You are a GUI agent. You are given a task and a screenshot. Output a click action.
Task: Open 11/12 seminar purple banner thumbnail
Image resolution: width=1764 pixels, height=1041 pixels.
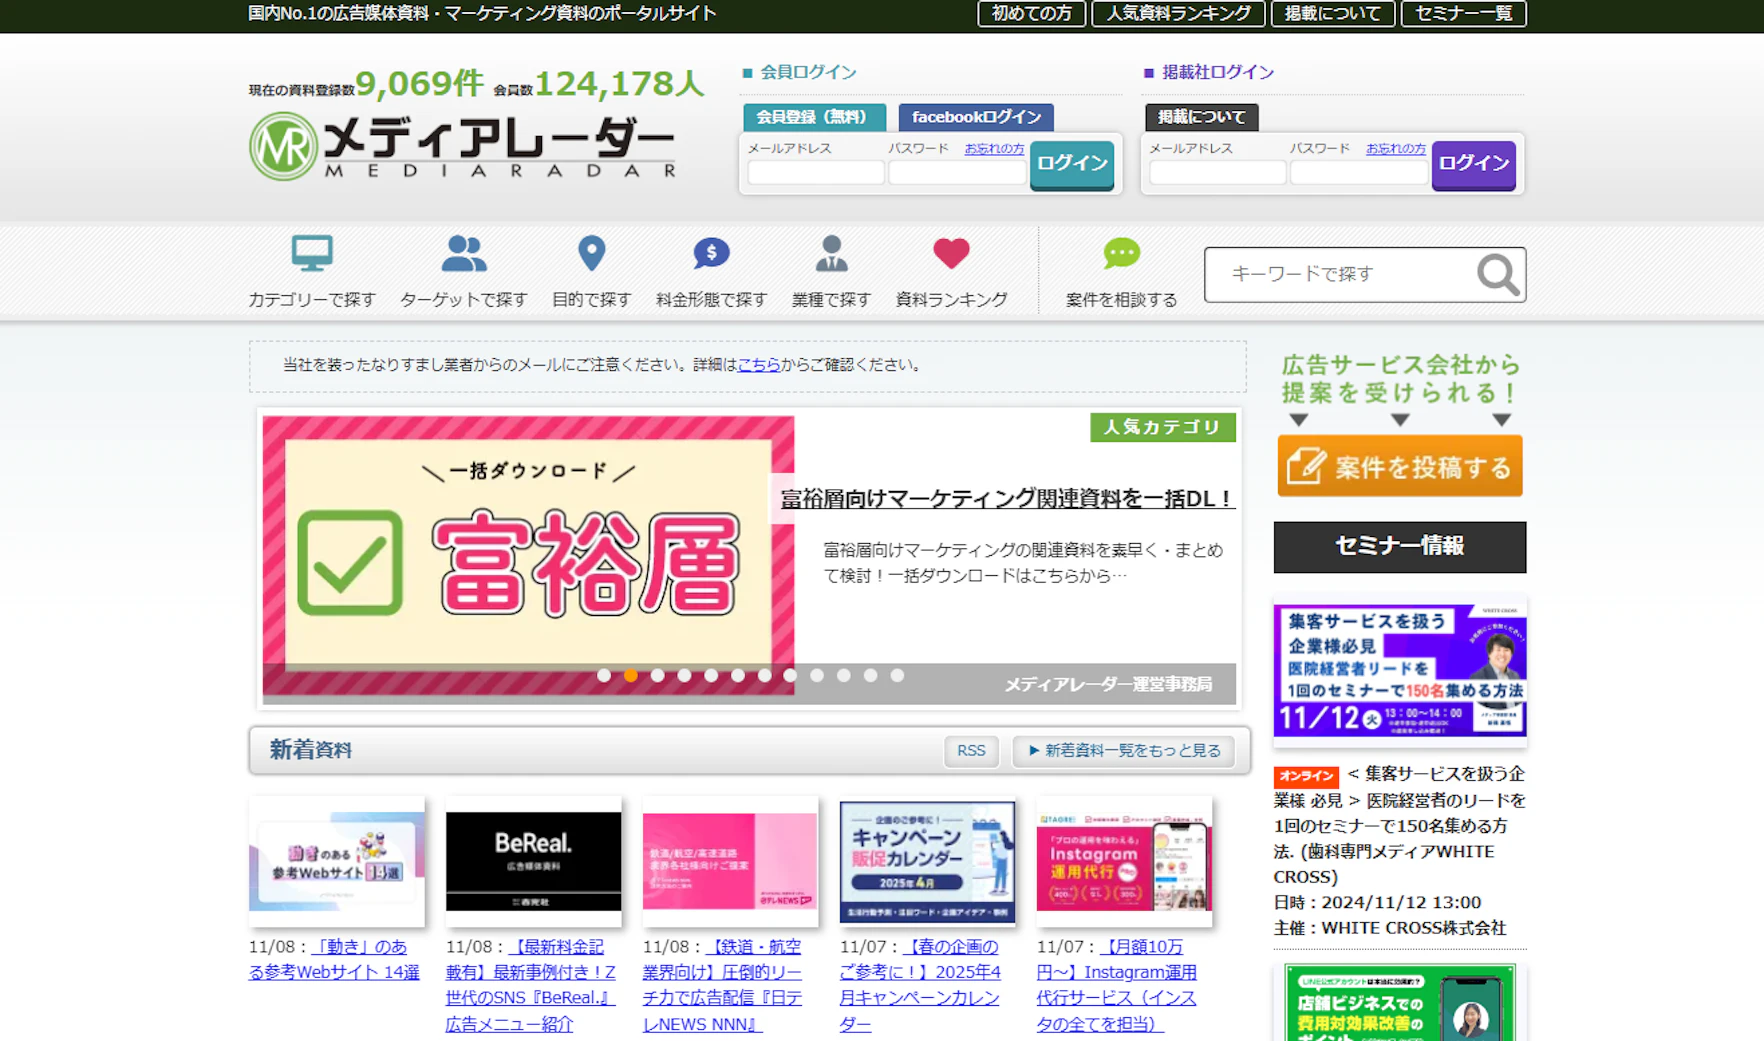coord(1400,670)
